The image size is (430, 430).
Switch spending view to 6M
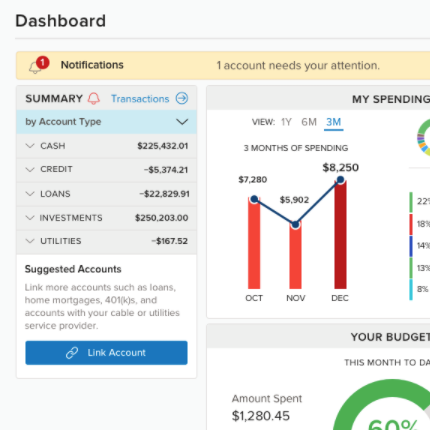coord(309,122)
